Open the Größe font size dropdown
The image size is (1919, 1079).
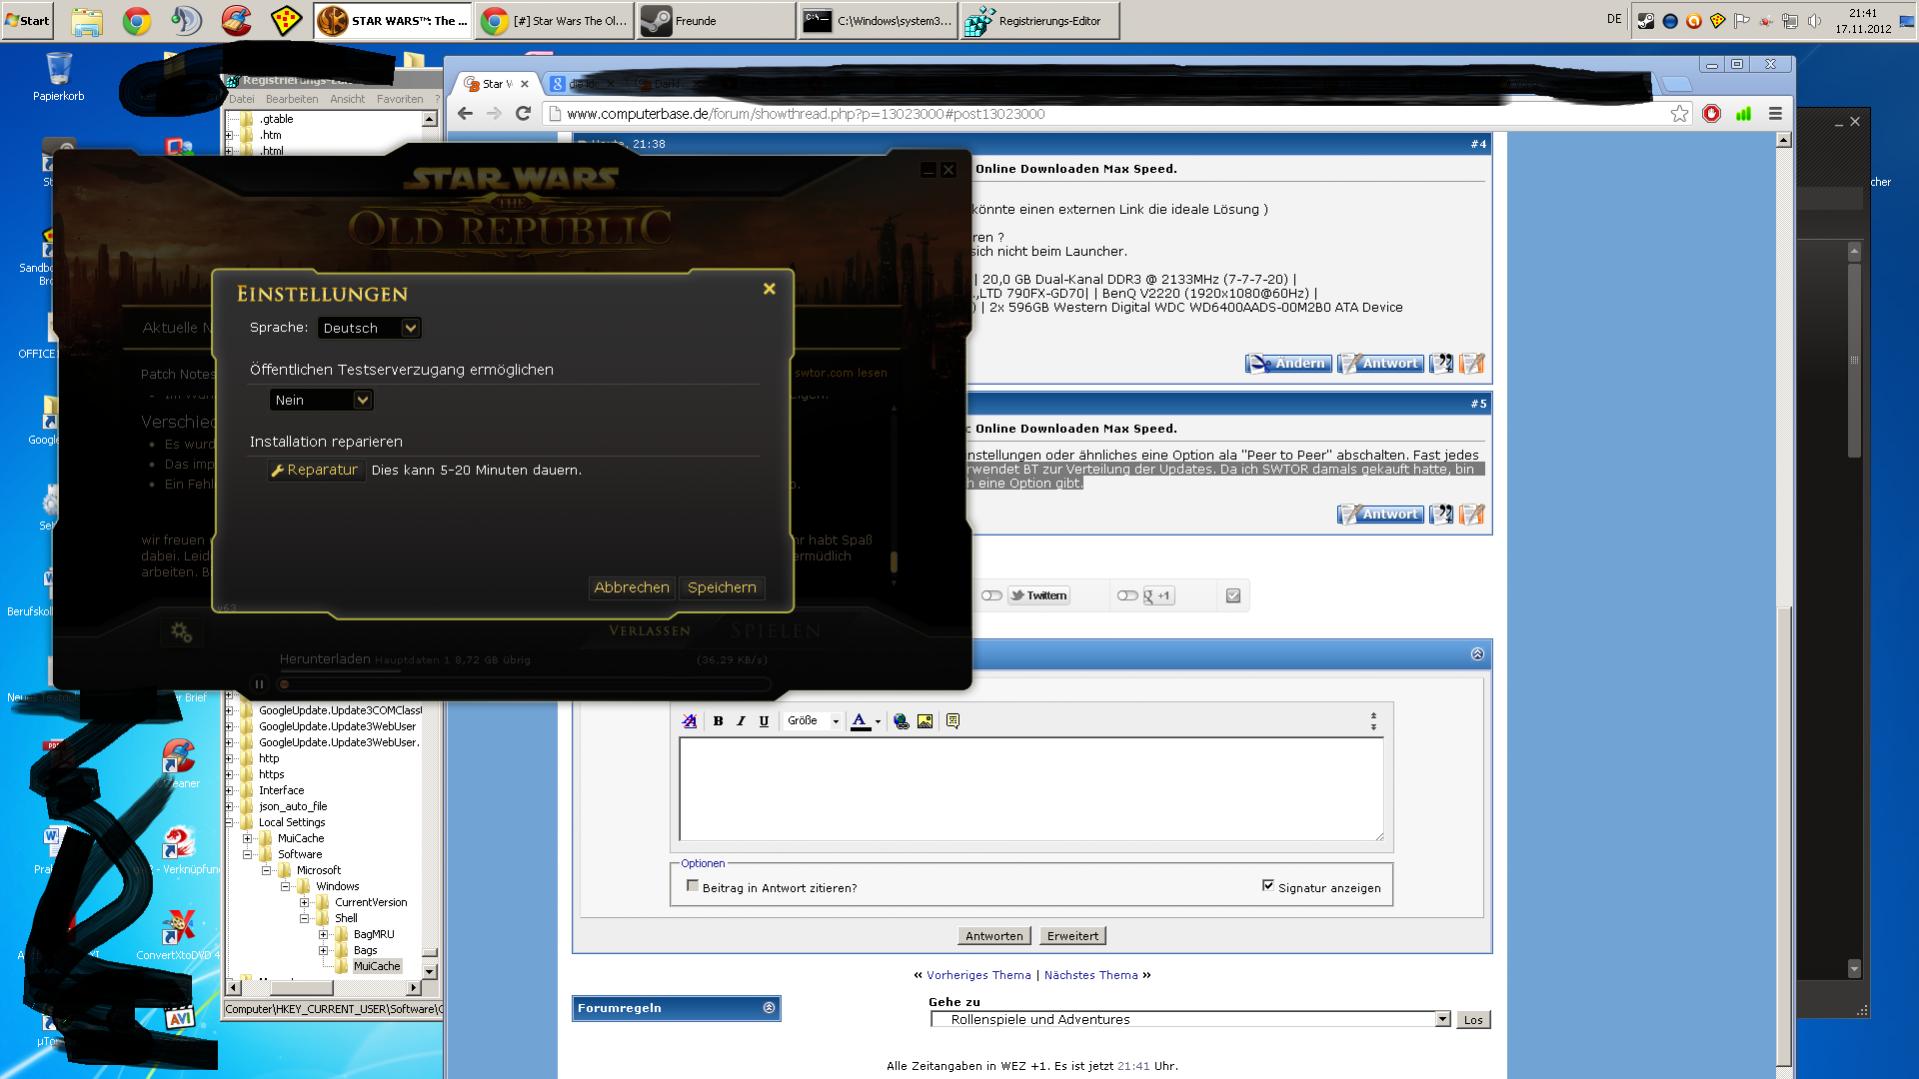[813, 721]
